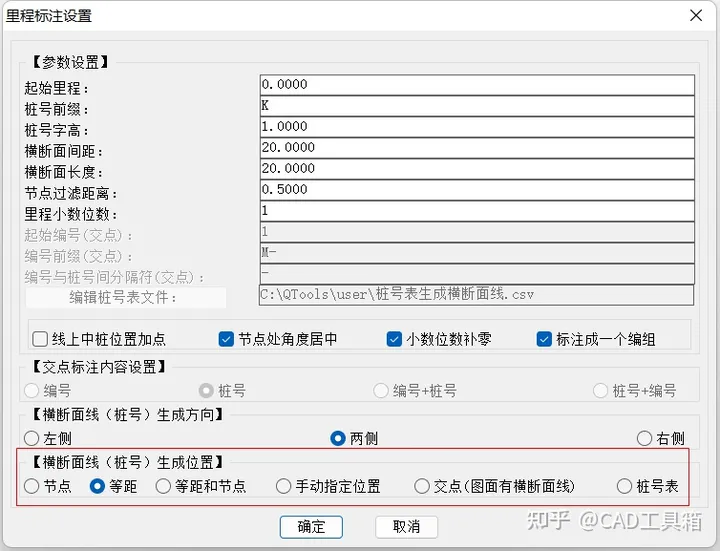The height and width of the screenshot is (551, 720).
Task: Click the 桩号 radio in 交点标注内容设置
Action: click(x=206, y=391)
